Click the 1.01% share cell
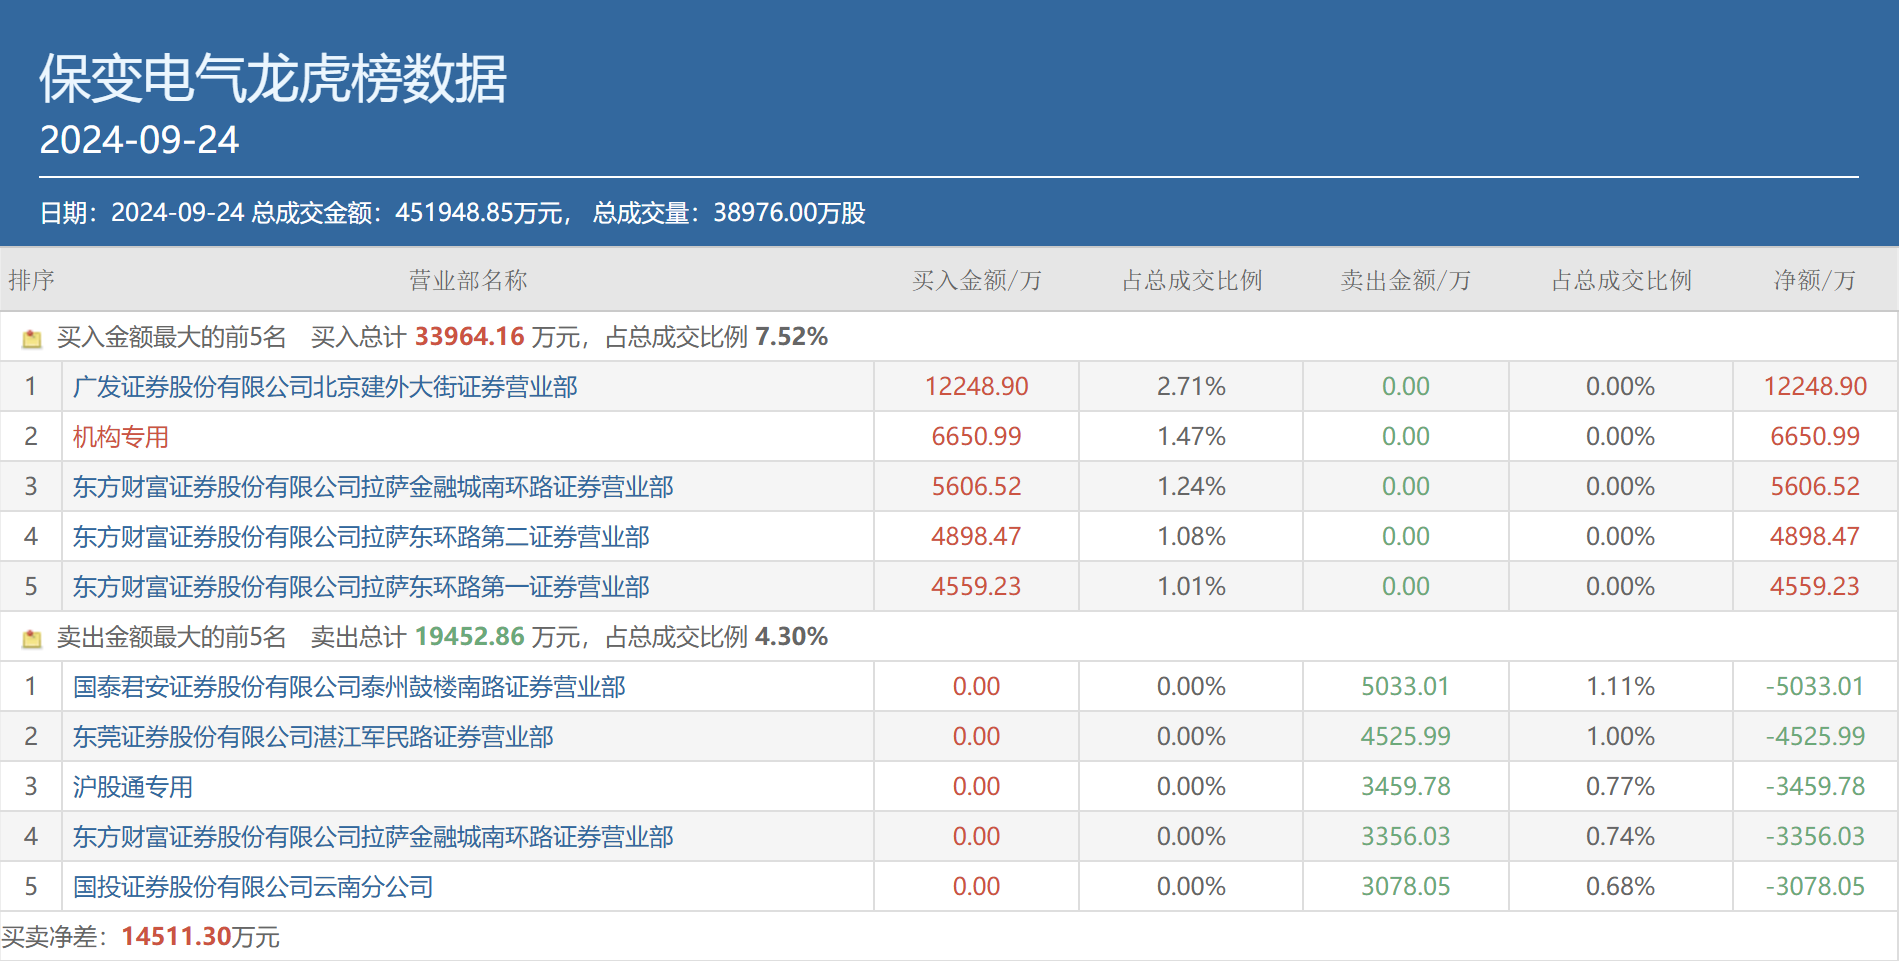The width and height of the screenshot is (1901, 961). point(1191,587)
